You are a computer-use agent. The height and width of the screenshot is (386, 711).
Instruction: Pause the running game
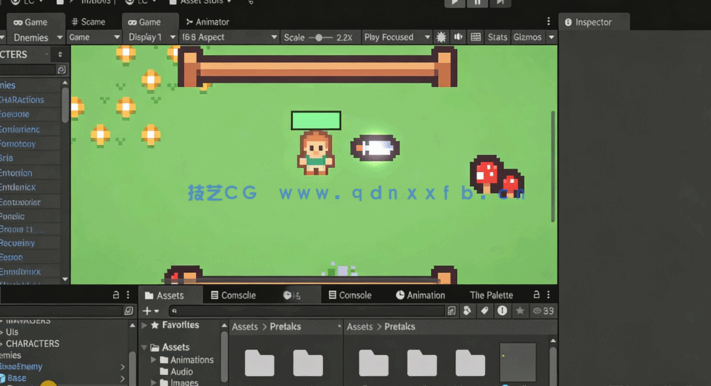(477, 2)
